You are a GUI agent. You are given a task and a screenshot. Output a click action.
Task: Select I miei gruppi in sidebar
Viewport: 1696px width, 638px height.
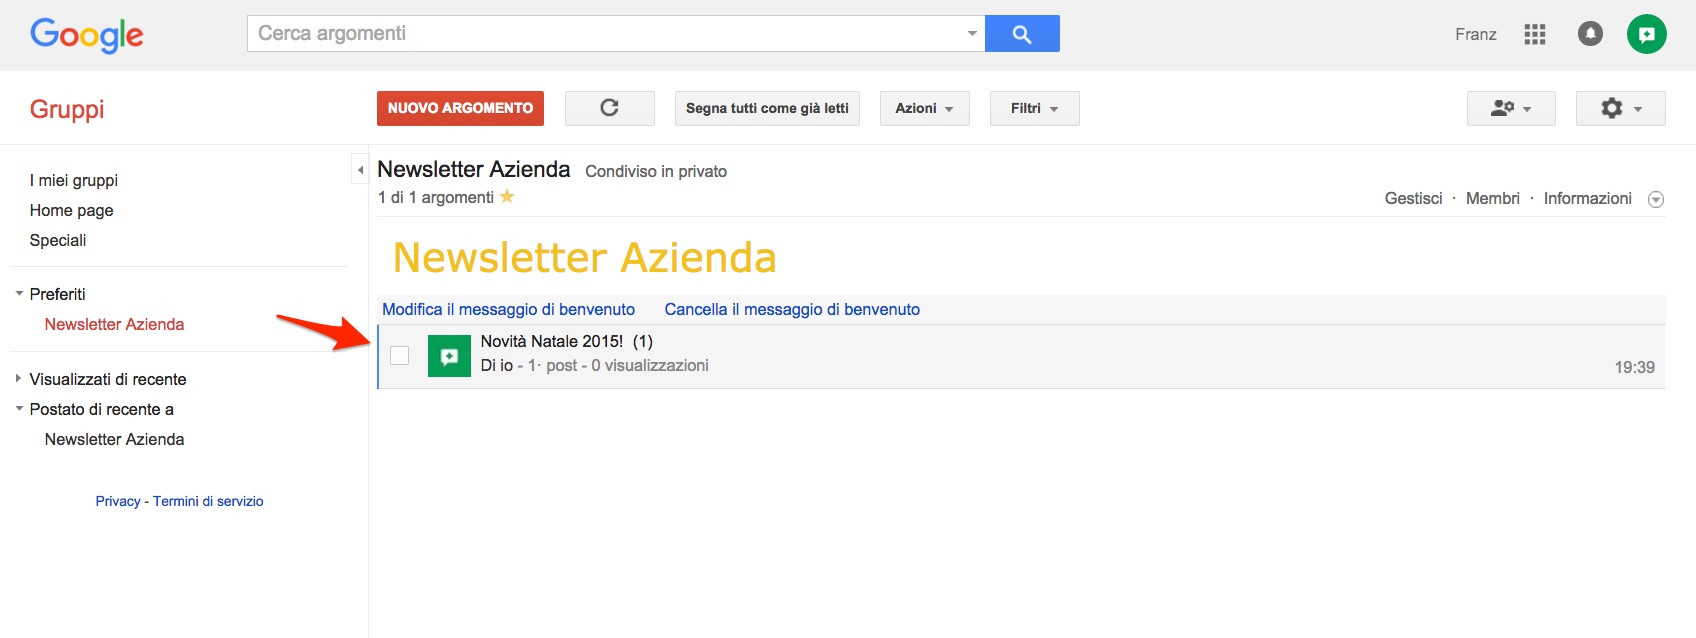74,180
